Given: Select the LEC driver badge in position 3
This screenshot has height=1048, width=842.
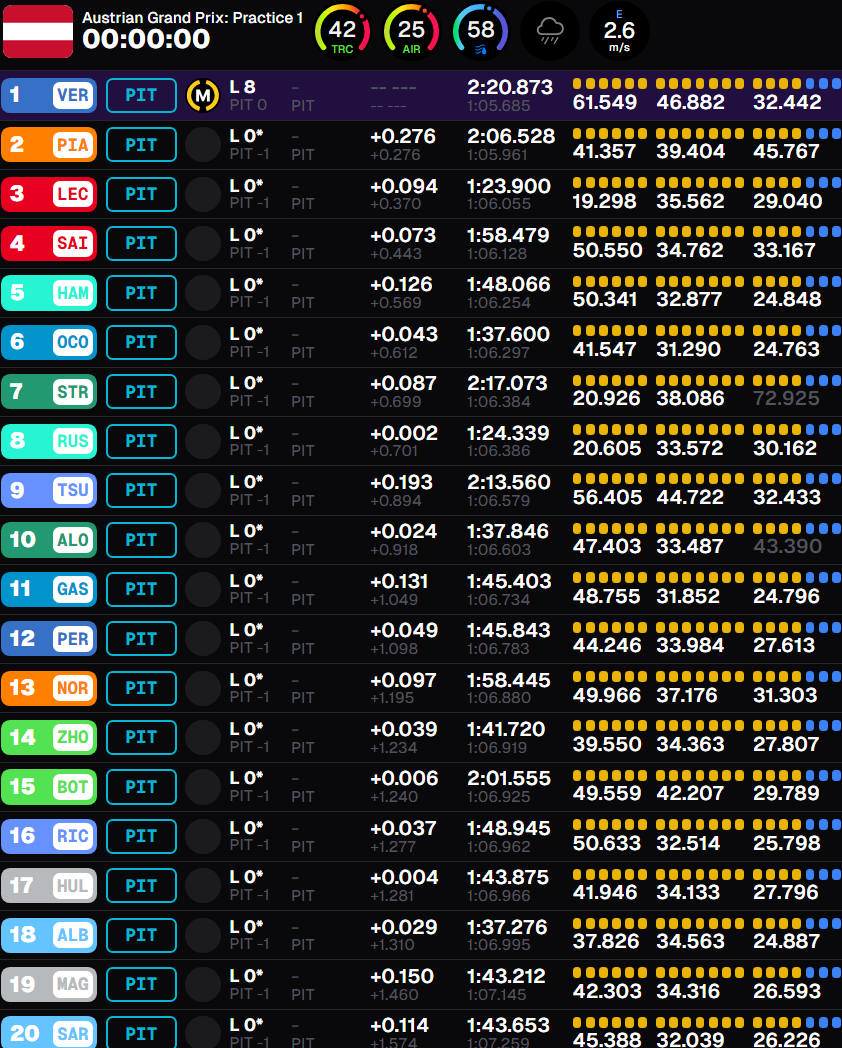Looking at the screenshot, I should 49,194.
